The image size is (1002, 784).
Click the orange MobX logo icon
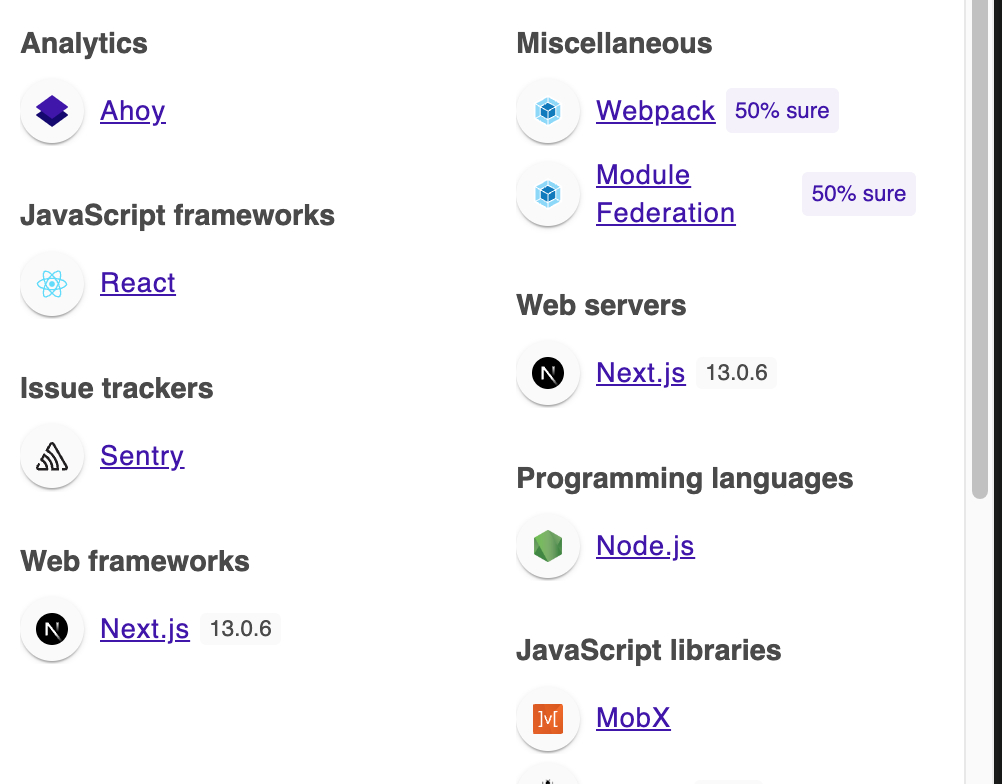click(x=548, y=718)
